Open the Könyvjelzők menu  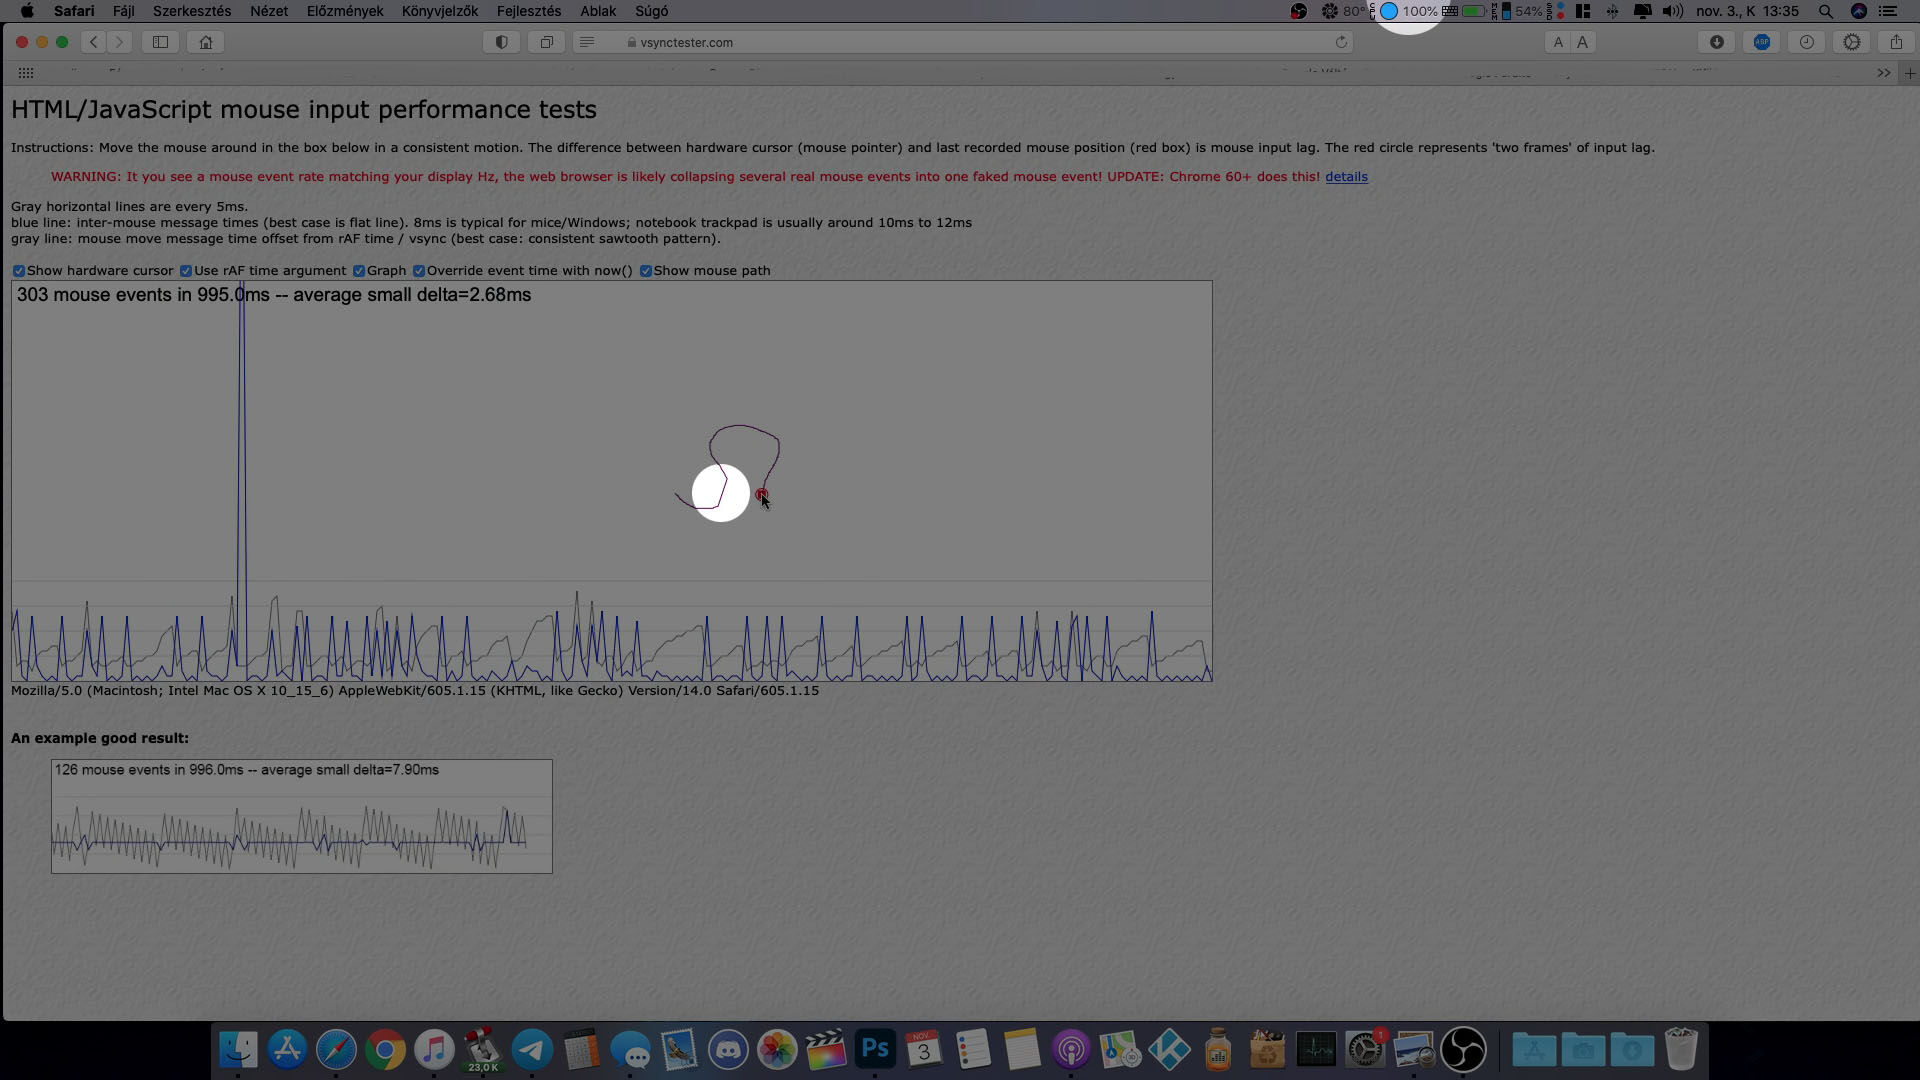440,11
